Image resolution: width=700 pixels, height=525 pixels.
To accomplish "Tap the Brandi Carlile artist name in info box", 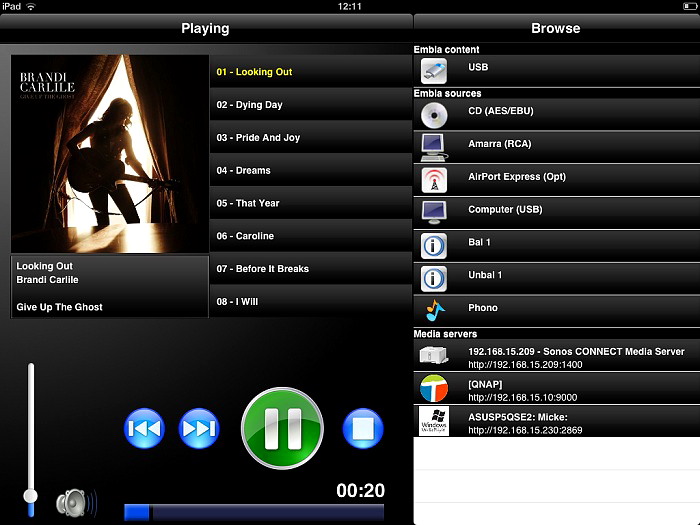I will (x=47, y=279).
